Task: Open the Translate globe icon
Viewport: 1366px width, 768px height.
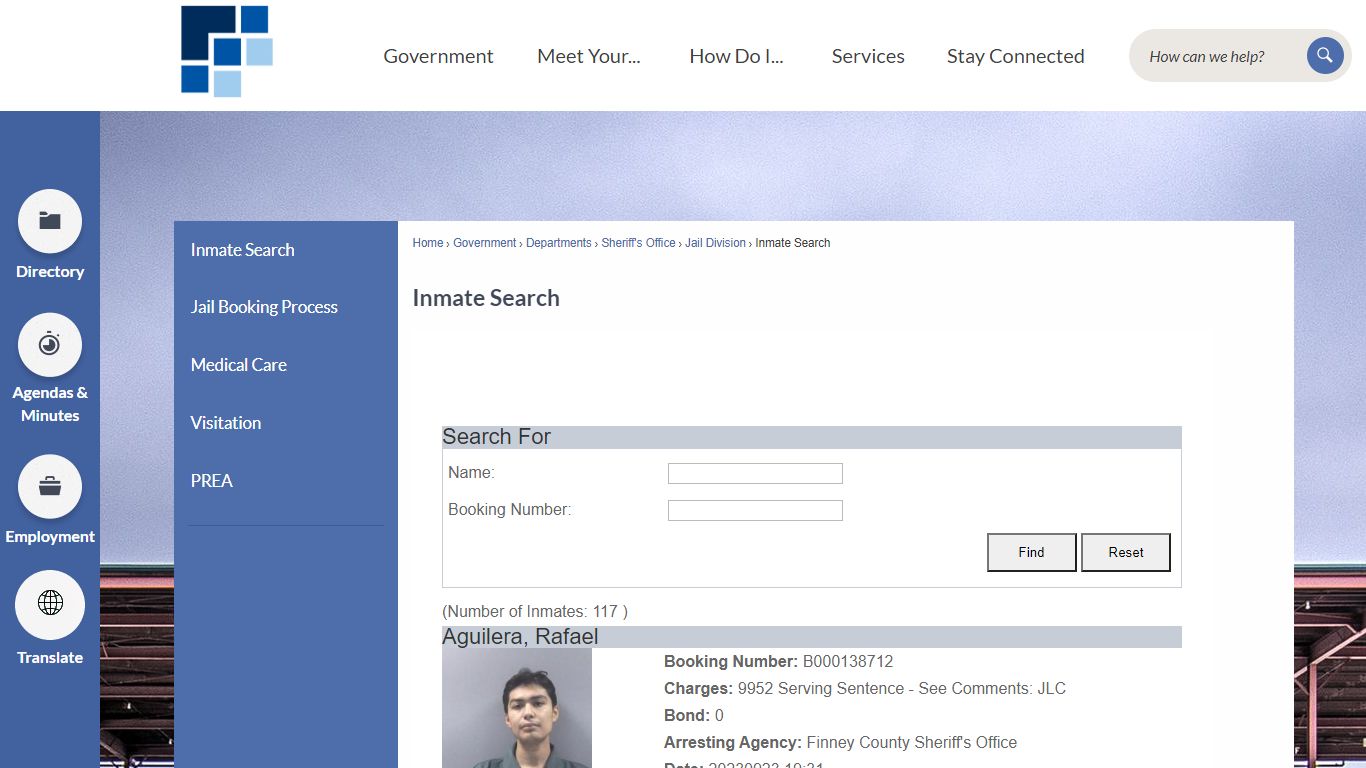Action: point(50,604)
